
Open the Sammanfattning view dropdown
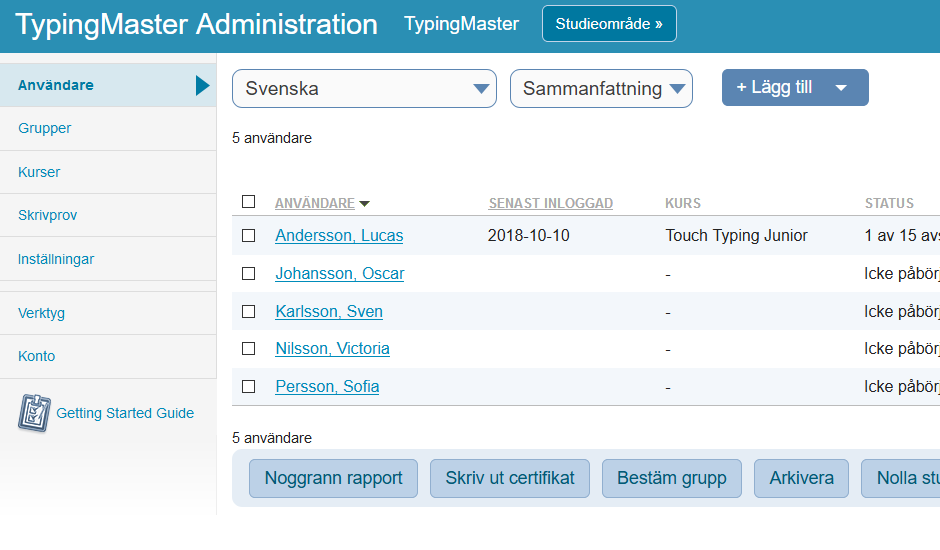coord(601,89)
